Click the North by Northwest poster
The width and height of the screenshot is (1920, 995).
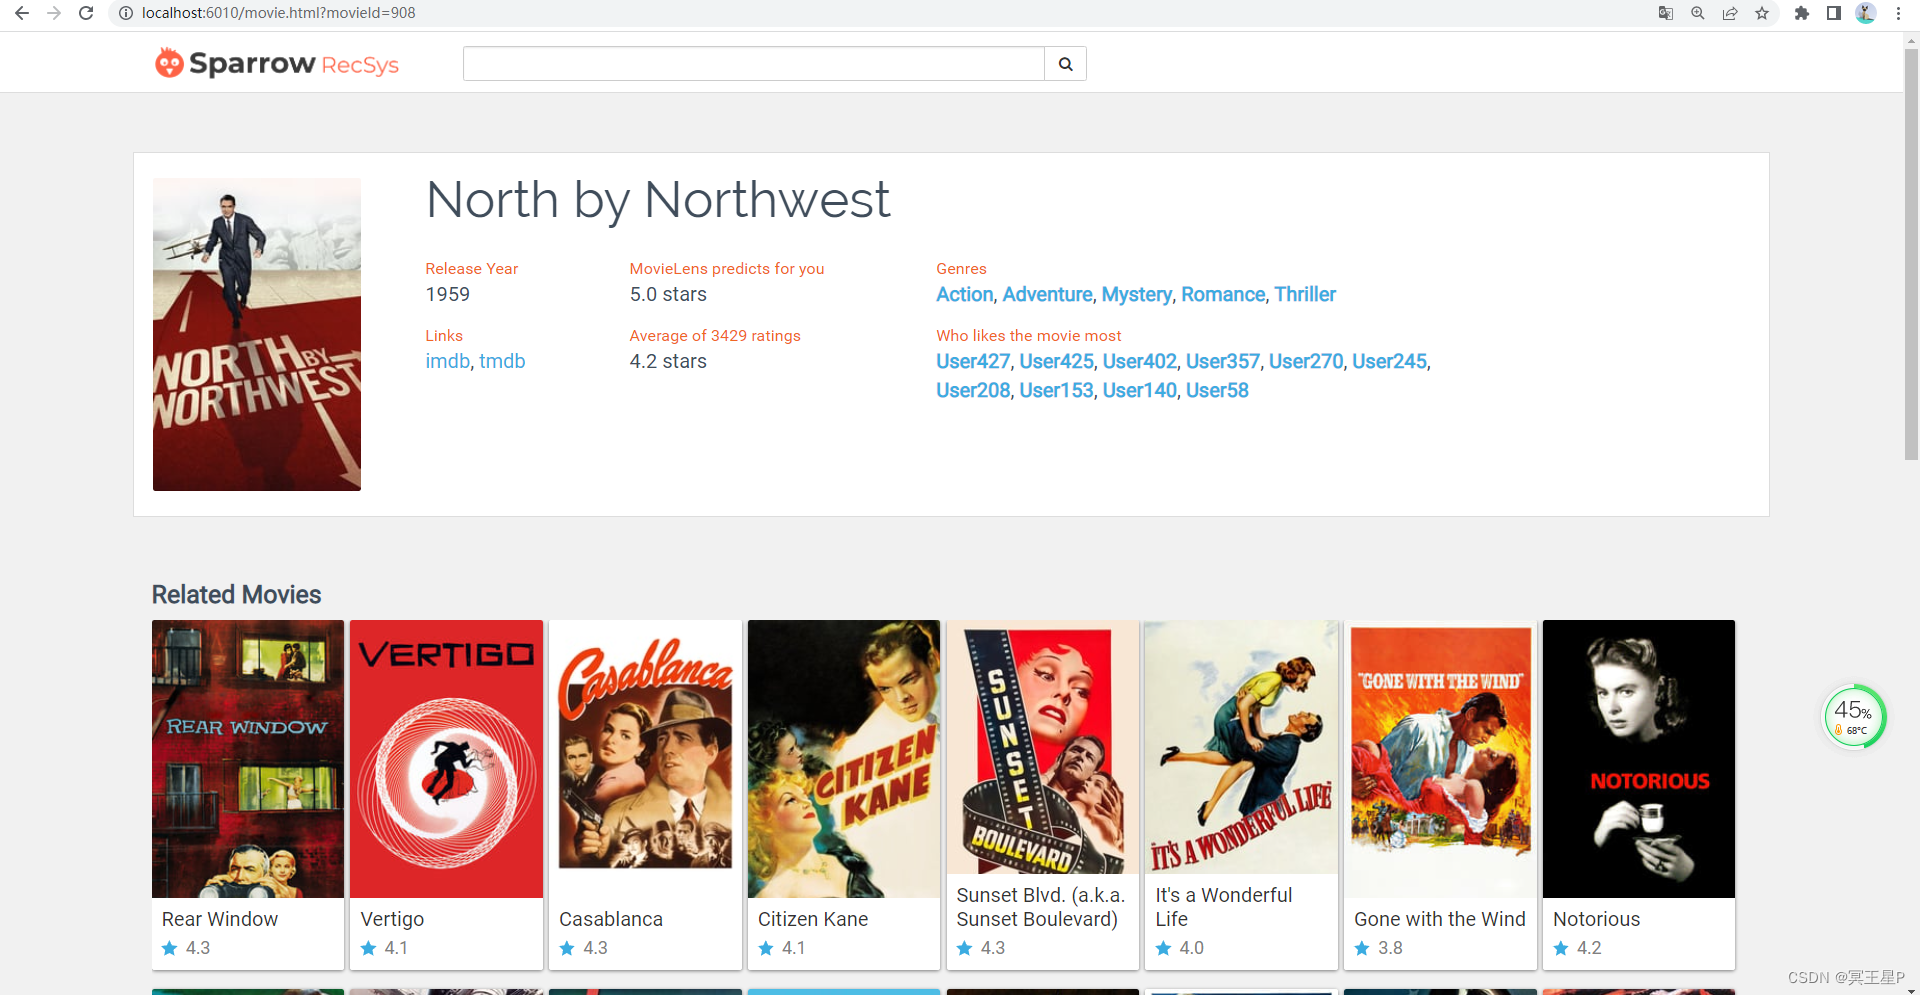(x=257, y=334)
